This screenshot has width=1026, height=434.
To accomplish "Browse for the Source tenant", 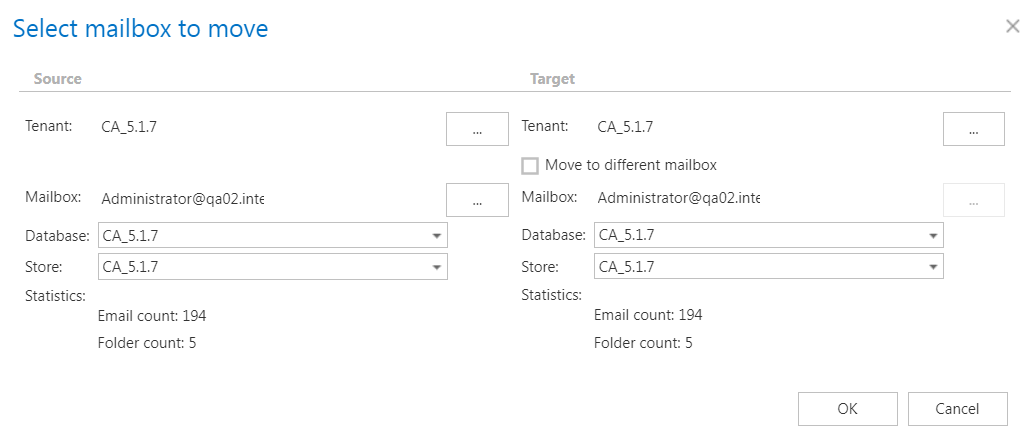I will tap(477, 129).
